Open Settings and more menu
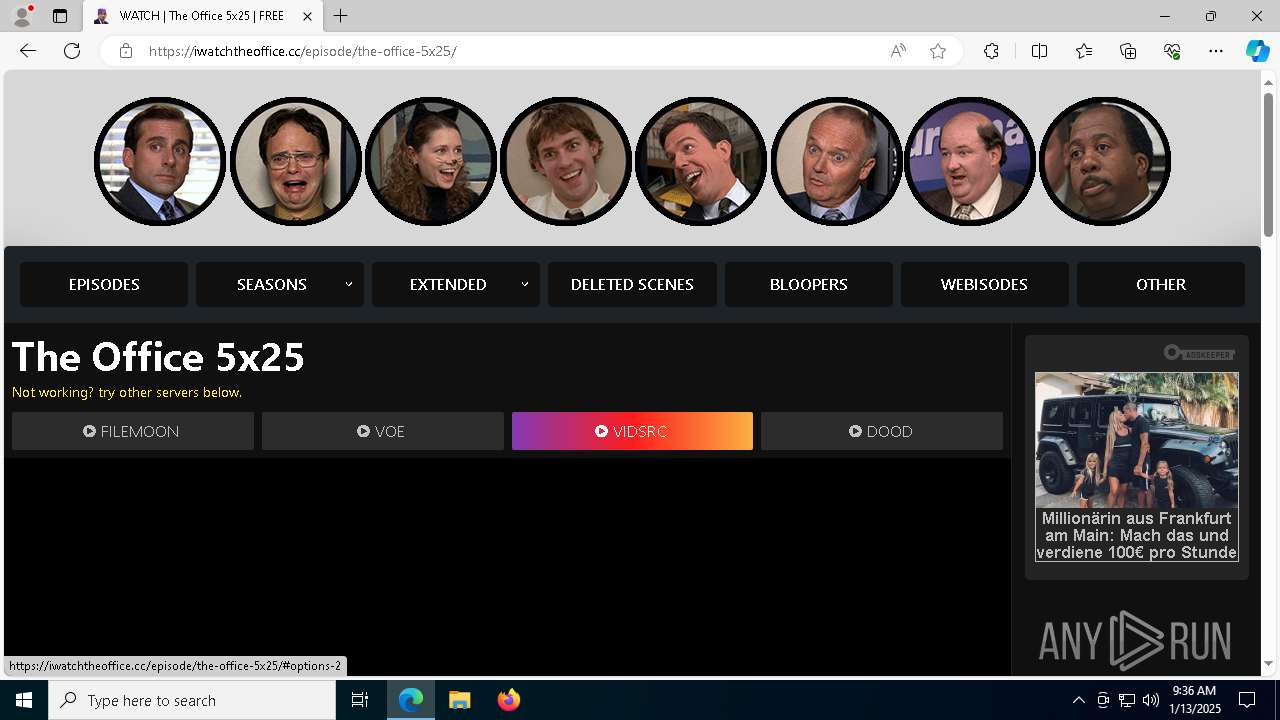 coord(1216,51)
